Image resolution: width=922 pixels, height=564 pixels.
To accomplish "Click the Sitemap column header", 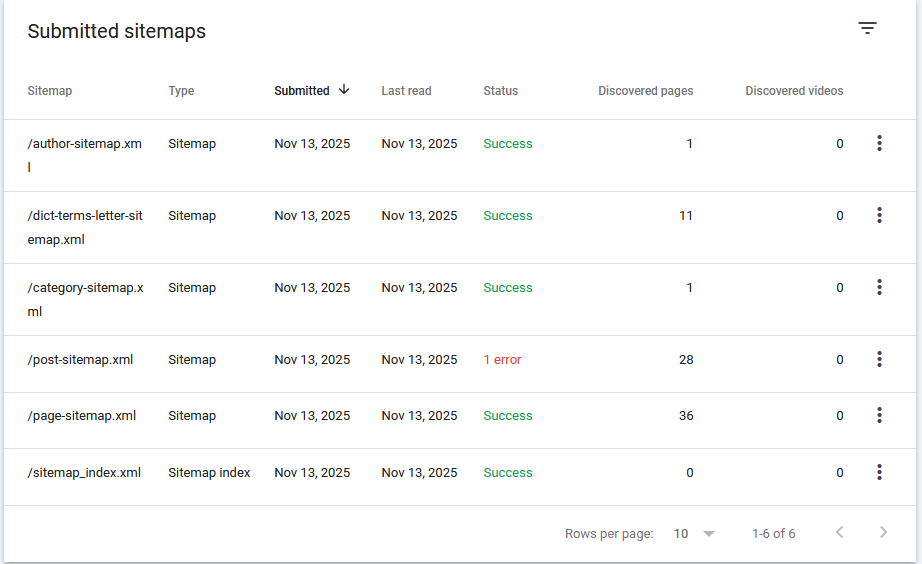I will pyautogui.click(x=50, y=91).
